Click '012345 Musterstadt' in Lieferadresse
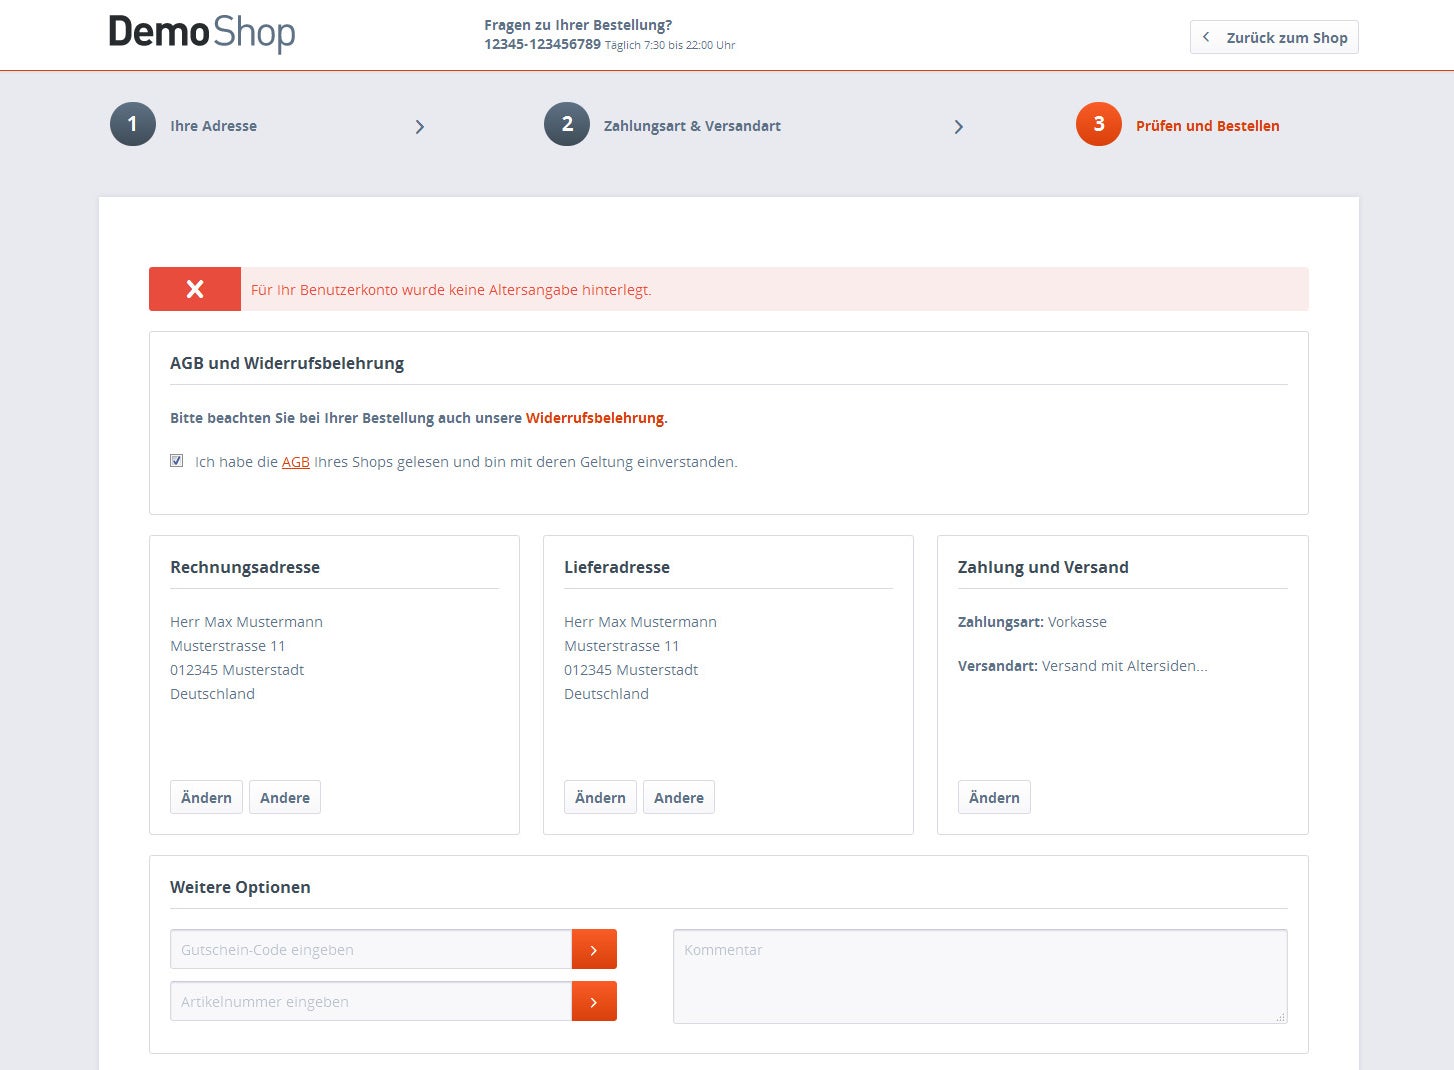1454x1070 pixels. point(631,670)
